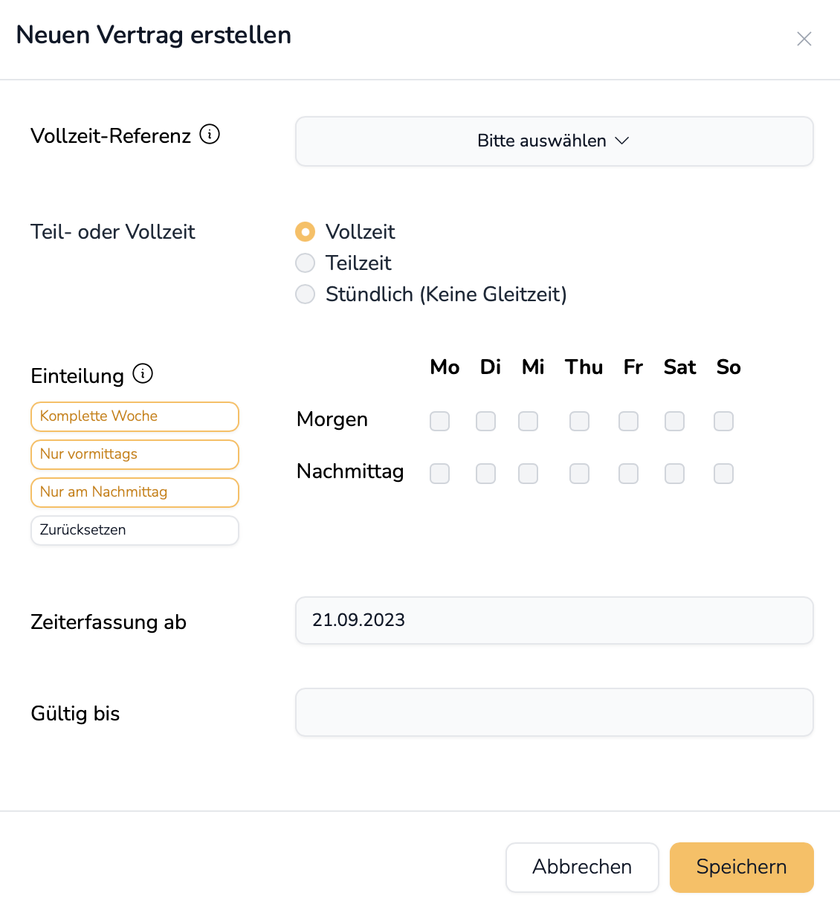Check the Morgen box for Sat
Viewport: 840px width, 919px height.
click(x=675, y=421)
